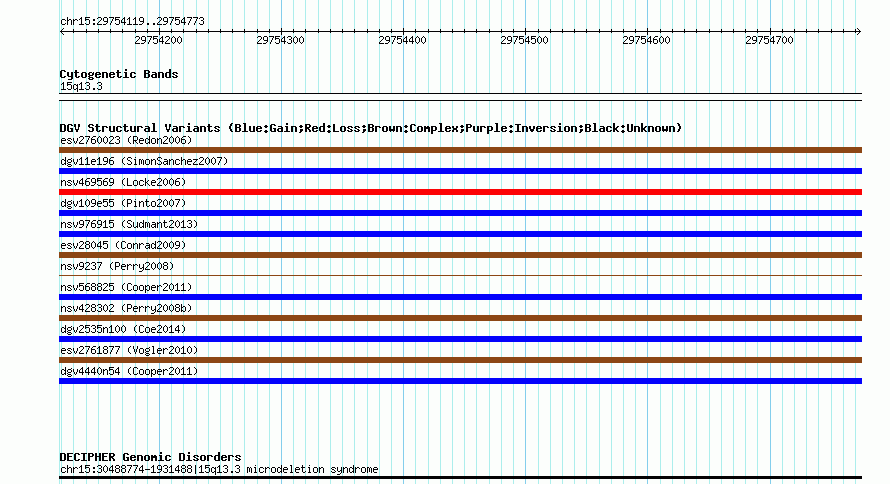
Task: Click the 15q13.3 band label
Action: click(x=81, y=86)
